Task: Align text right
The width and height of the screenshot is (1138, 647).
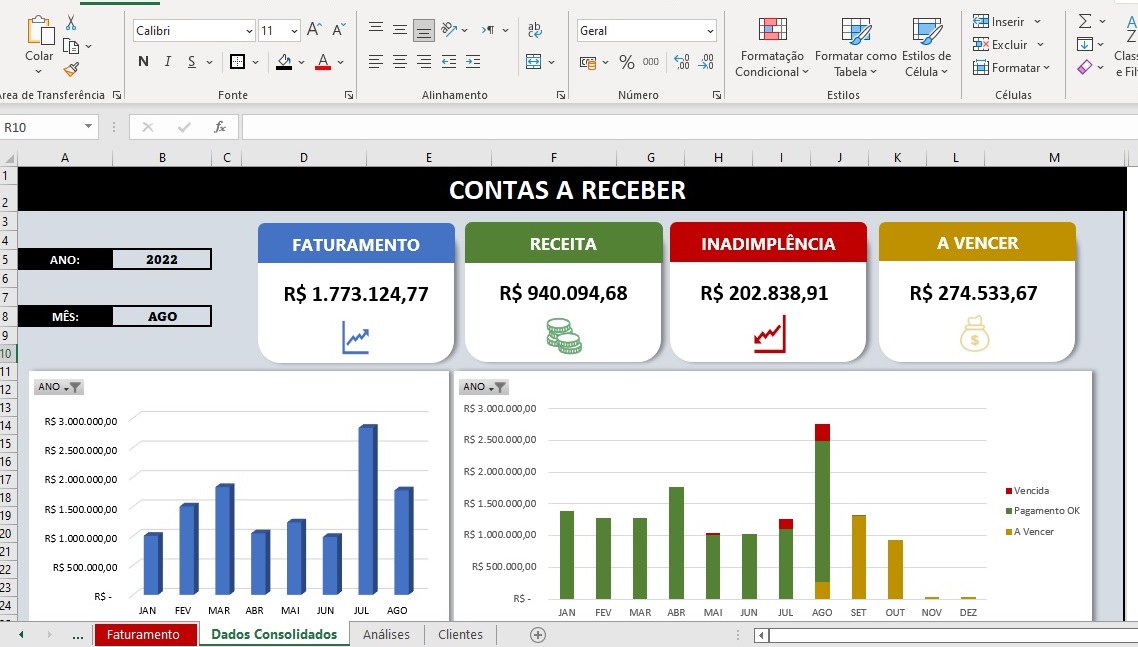Action: (x=424, y=62)
